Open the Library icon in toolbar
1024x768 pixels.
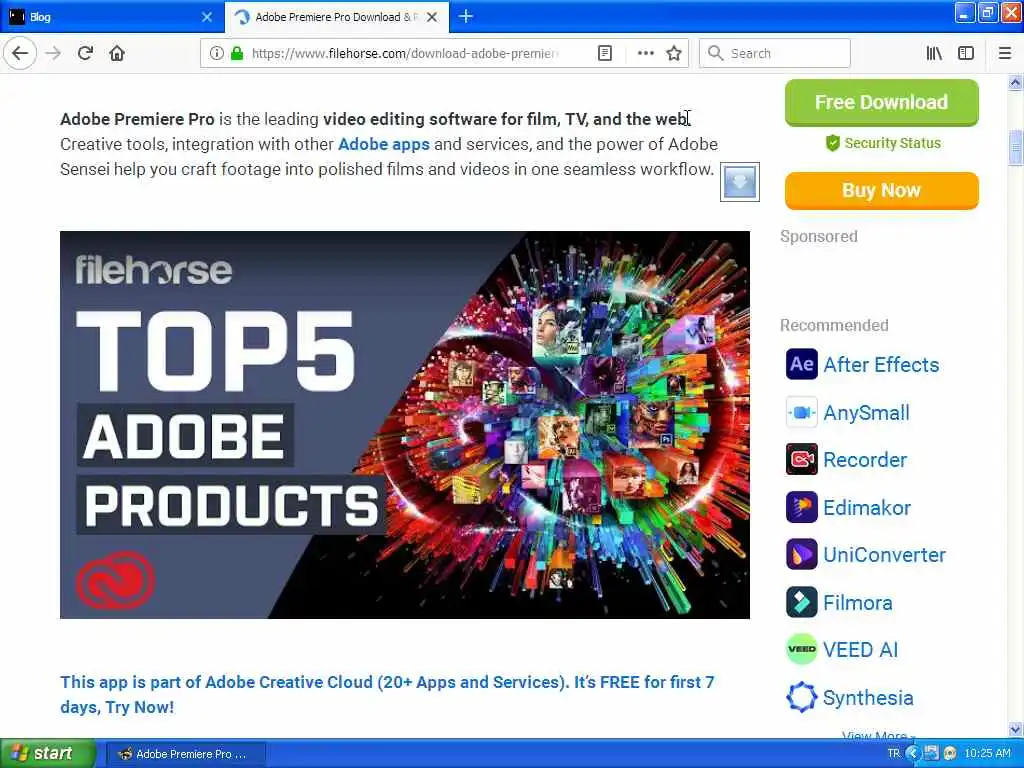935,54
